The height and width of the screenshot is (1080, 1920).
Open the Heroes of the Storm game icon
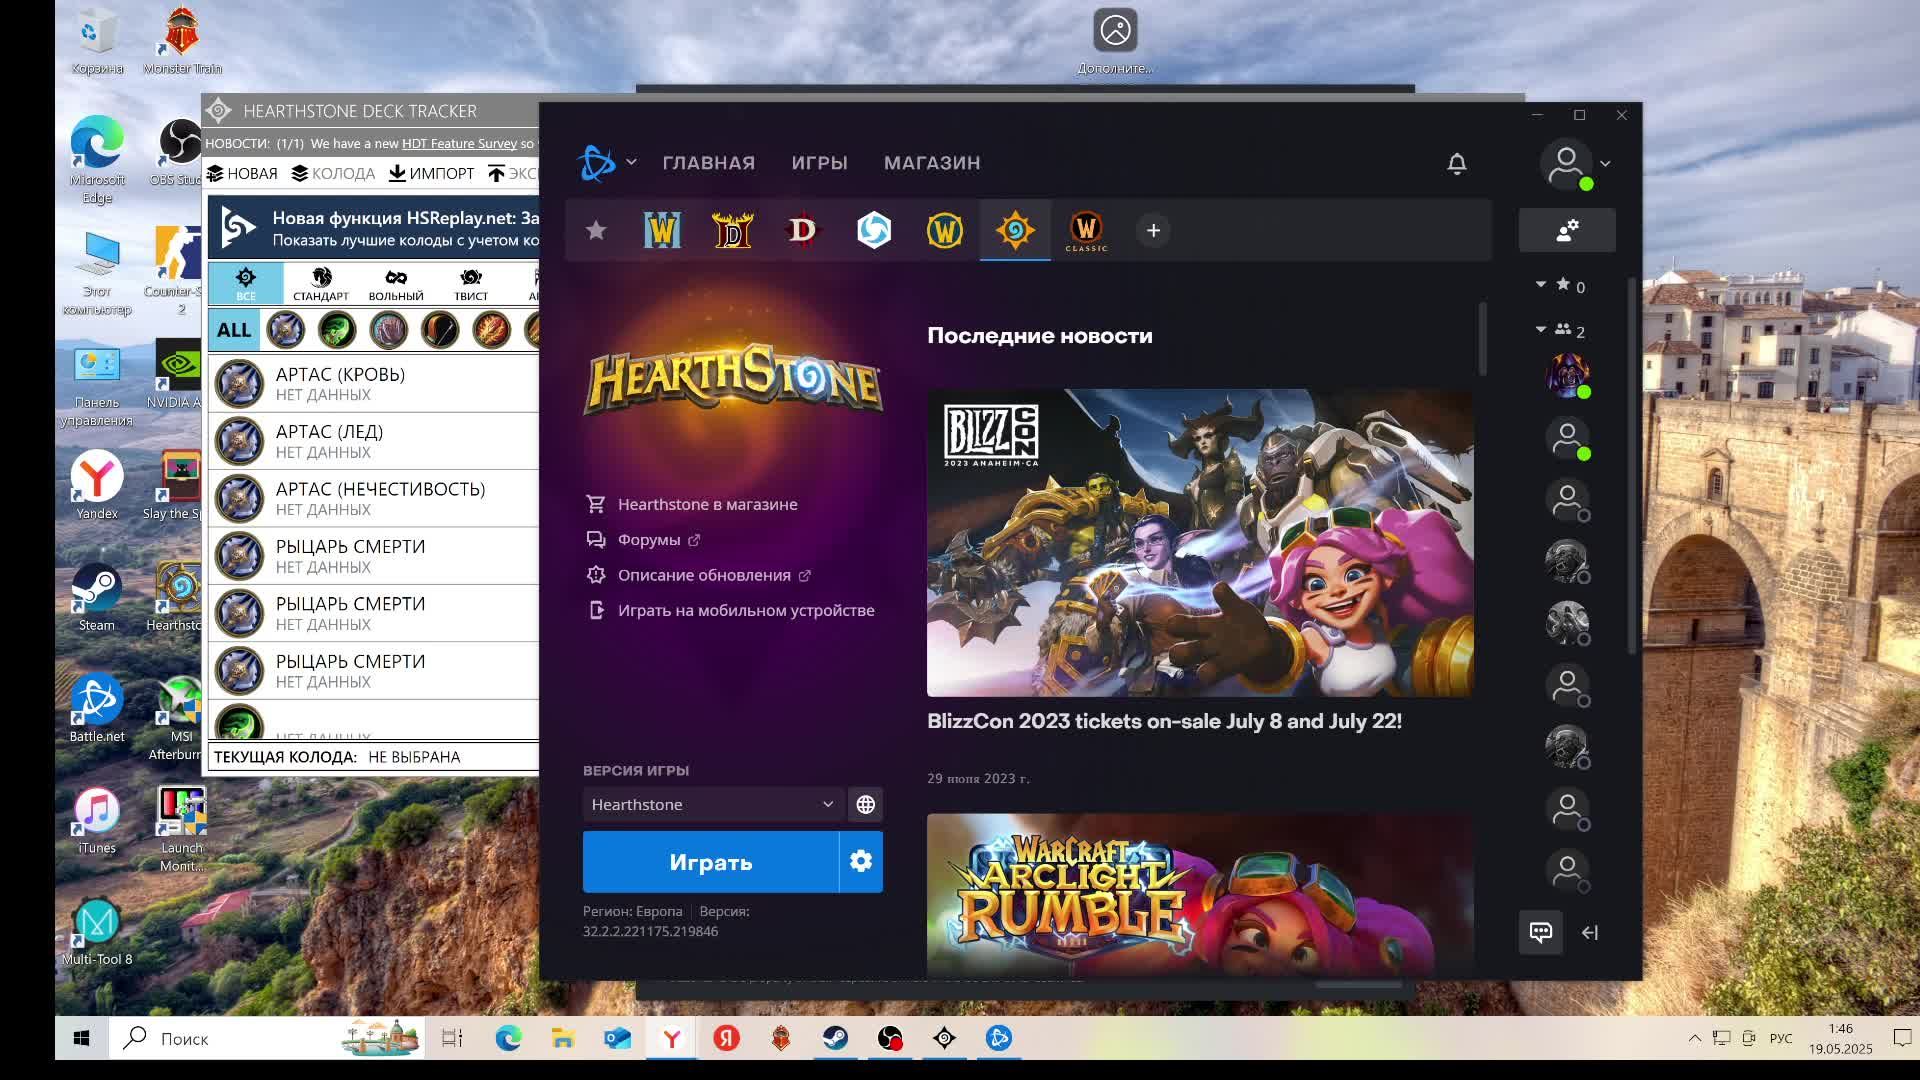[x=875, y=230]
